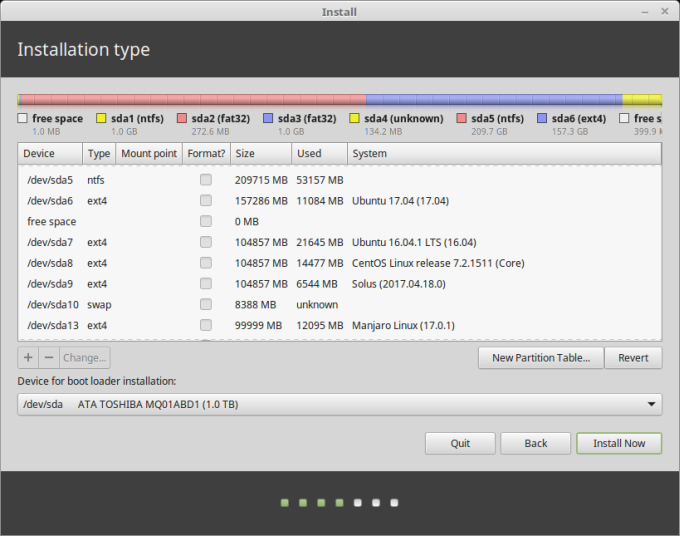The width and height of the screenshot is (680, 536).
Task: Toggle Format checkbox for /dev/sda5
Action: 206,180
